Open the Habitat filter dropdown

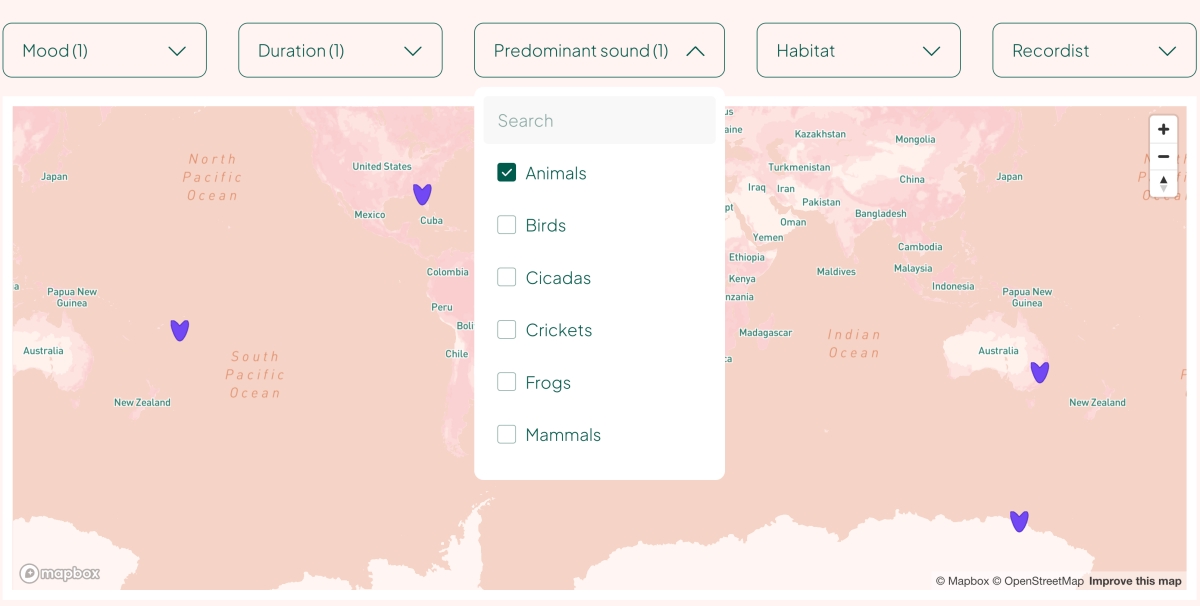(x=858, y=51)
